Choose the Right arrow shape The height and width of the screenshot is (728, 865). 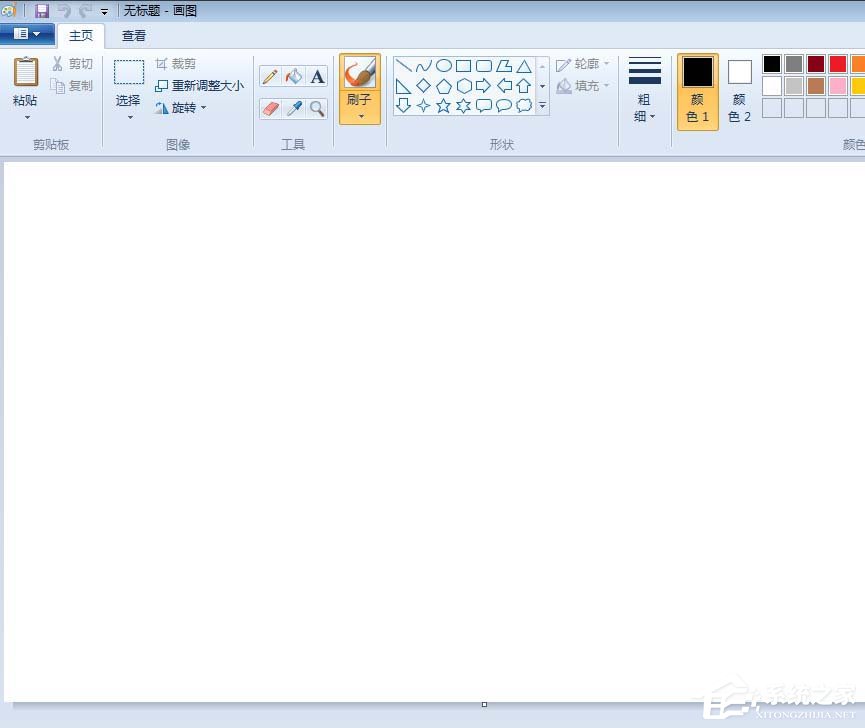pyautogui.click(x=483, y=85)
